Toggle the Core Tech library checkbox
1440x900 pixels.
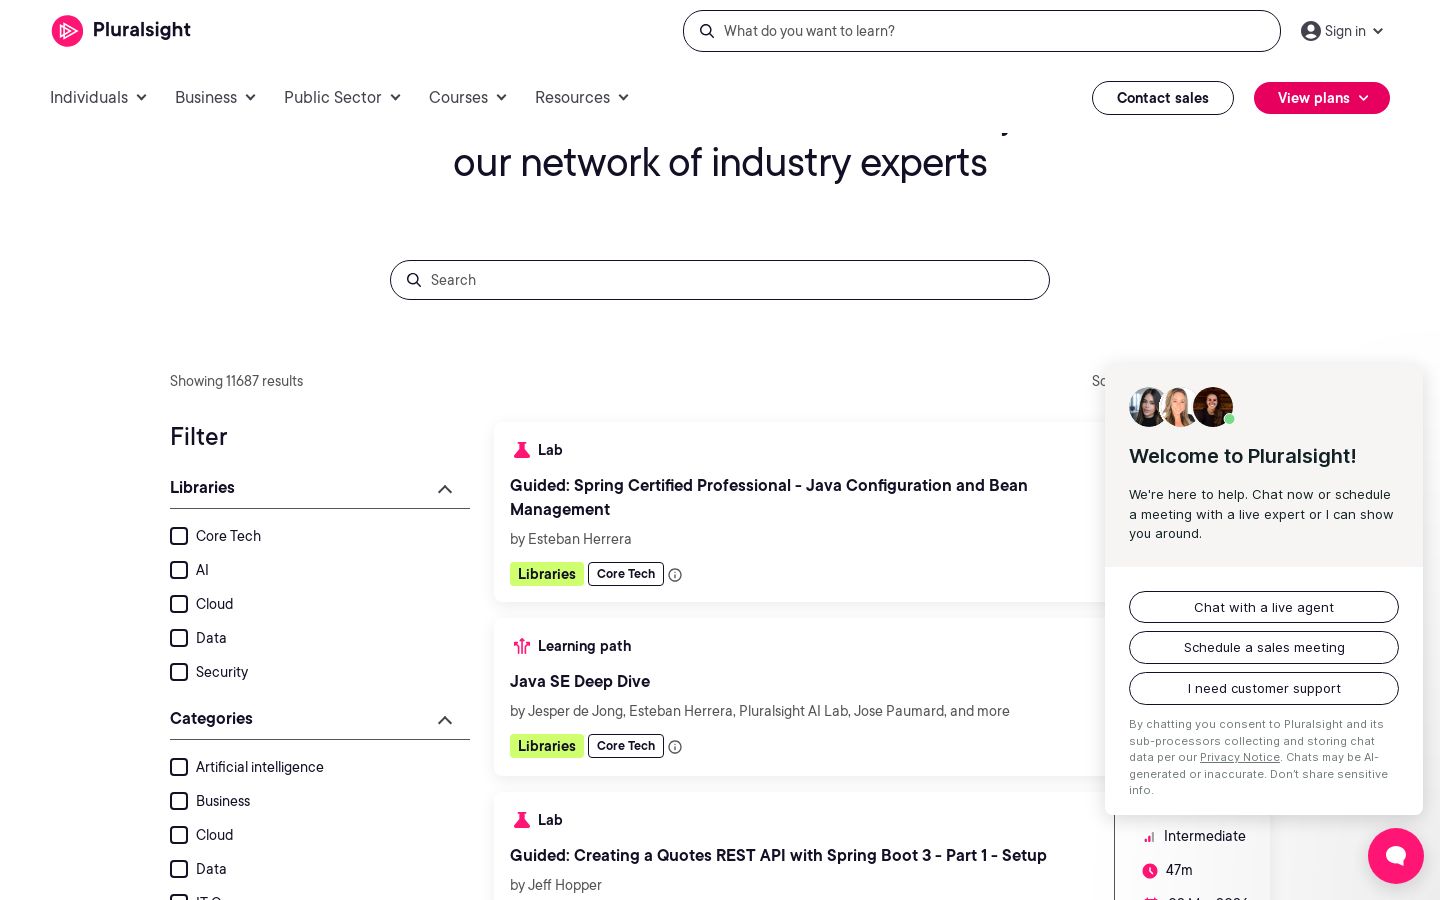coord(179,536)
